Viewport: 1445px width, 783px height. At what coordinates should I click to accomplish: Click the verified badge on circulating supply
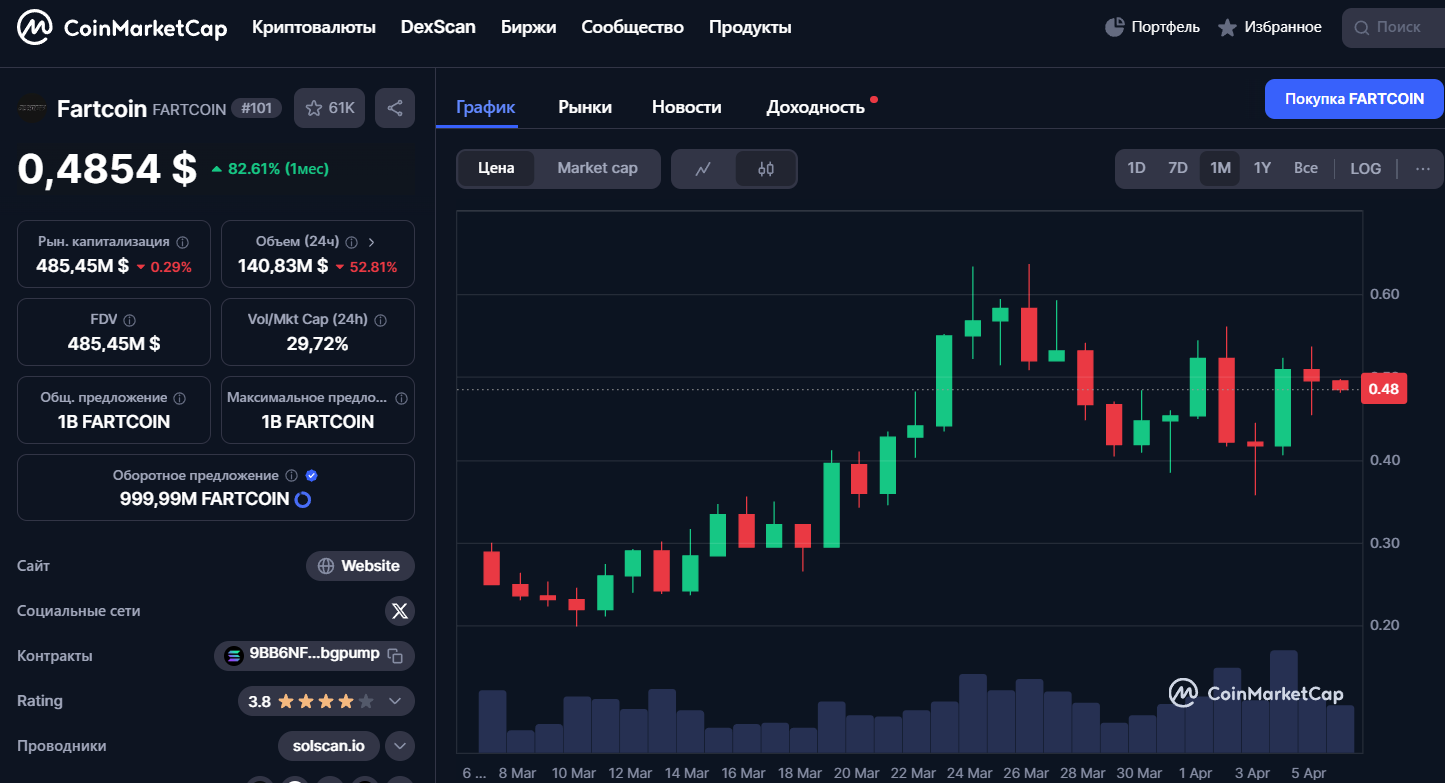pos(312,476)
